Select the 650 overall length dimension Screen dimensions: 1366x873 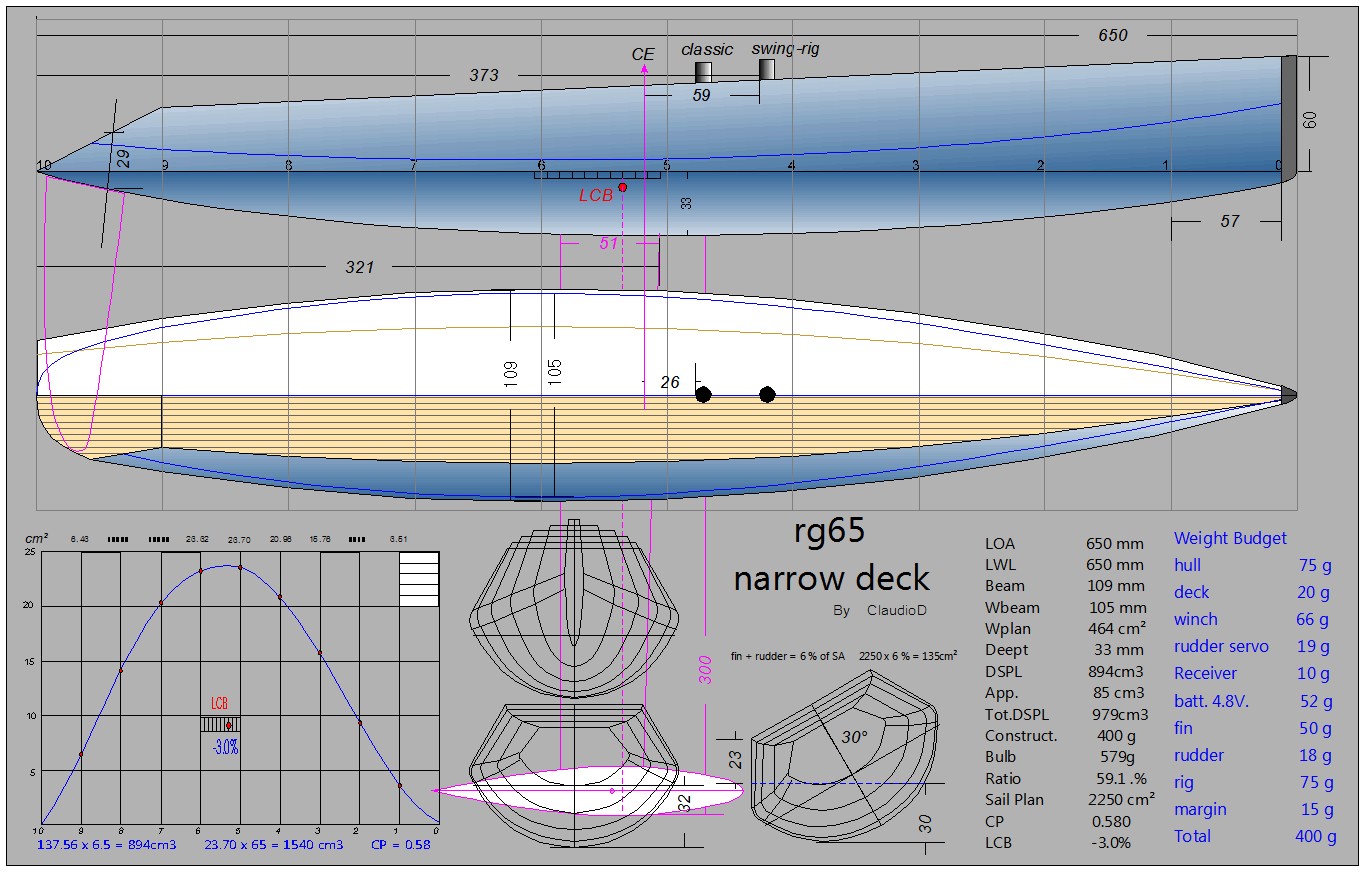[1112, 36]
